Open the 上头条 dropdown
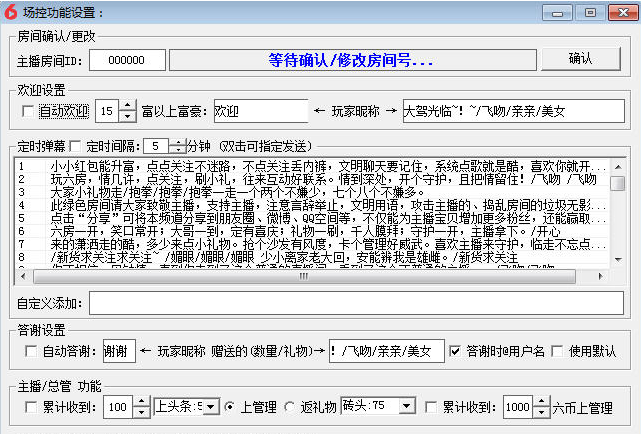 (x=211, y=407)
